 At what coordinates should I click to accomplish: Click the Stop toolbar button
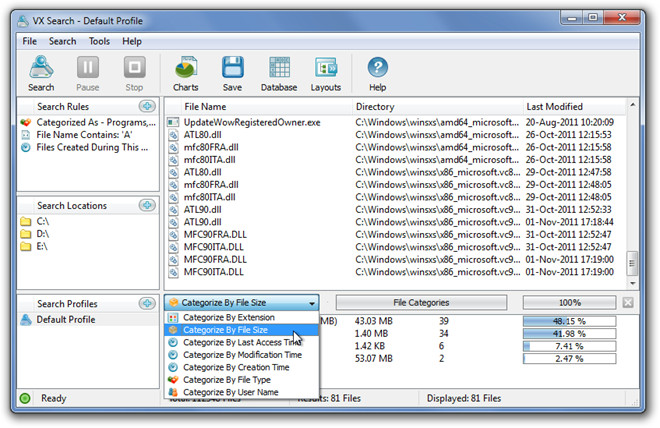(x=134, y=73)
